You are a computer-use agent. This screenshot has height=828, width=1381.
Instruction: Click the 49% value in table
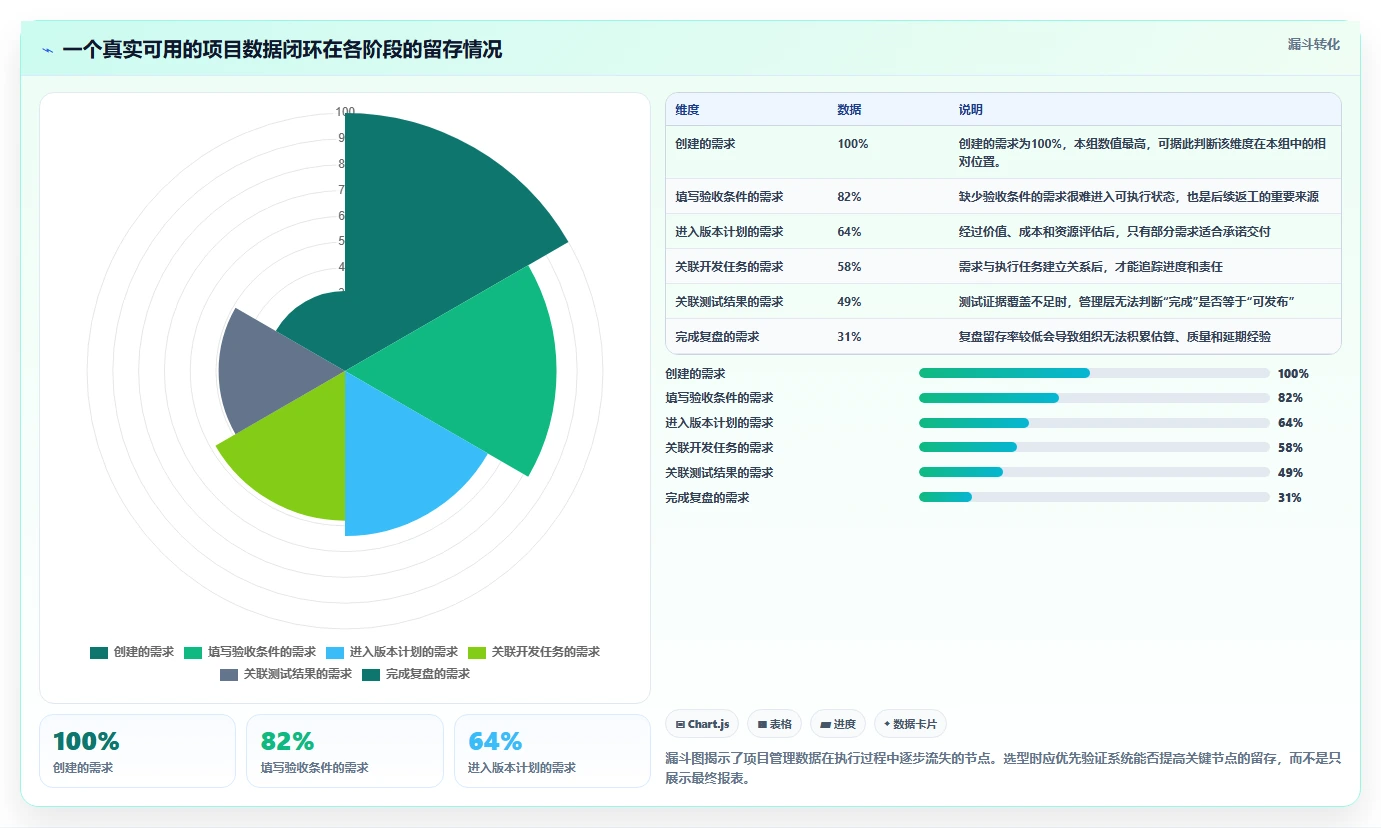click(849, 302)
